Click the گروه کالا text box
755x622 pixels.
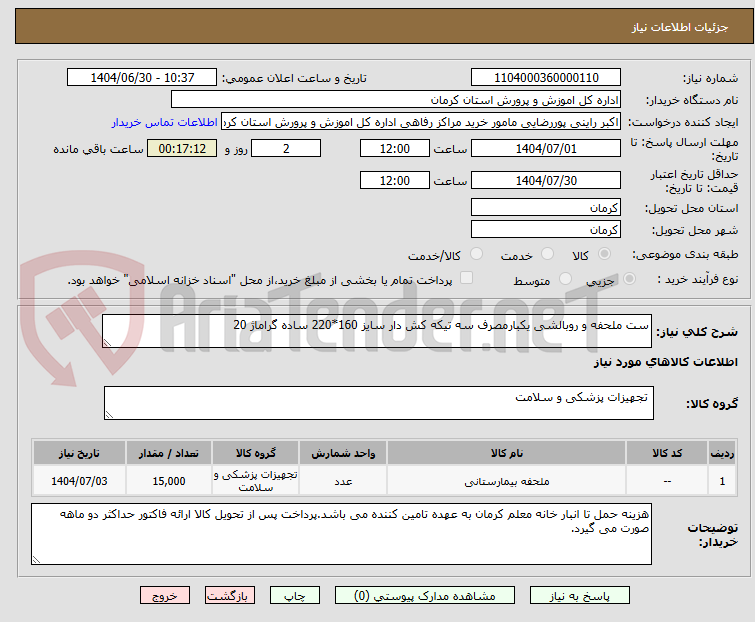(x=378, y=403)
